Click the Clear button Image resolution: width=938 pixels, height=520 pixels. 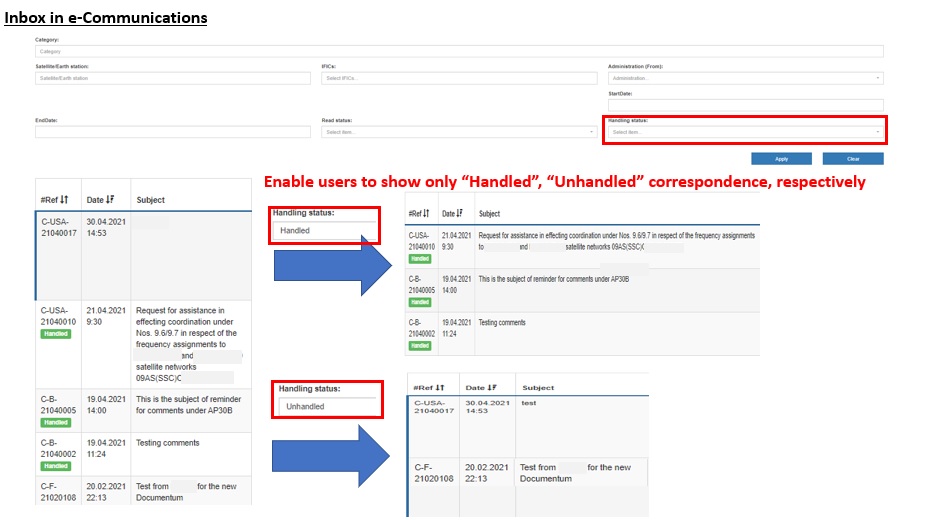tap(853, 159)
